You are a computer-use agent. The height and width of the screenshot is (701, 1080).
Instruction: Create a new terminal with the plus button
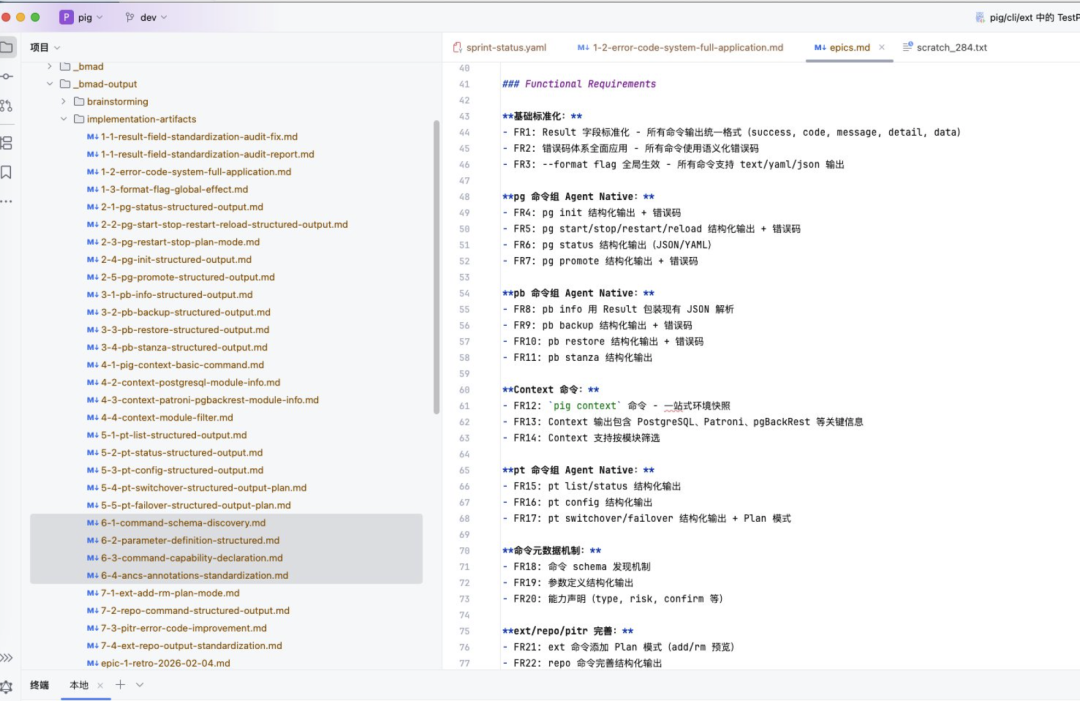coord(119,685)
